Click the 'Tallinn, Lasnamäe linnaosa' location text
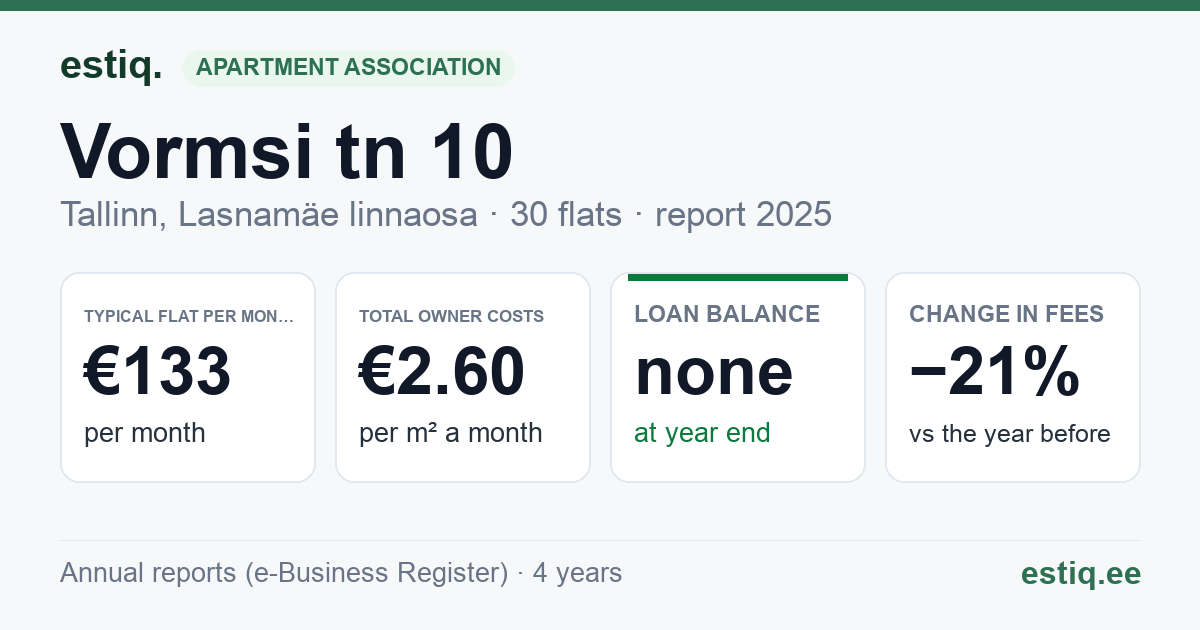This screenshot has width=1200, height=630. tap(269, 215)
